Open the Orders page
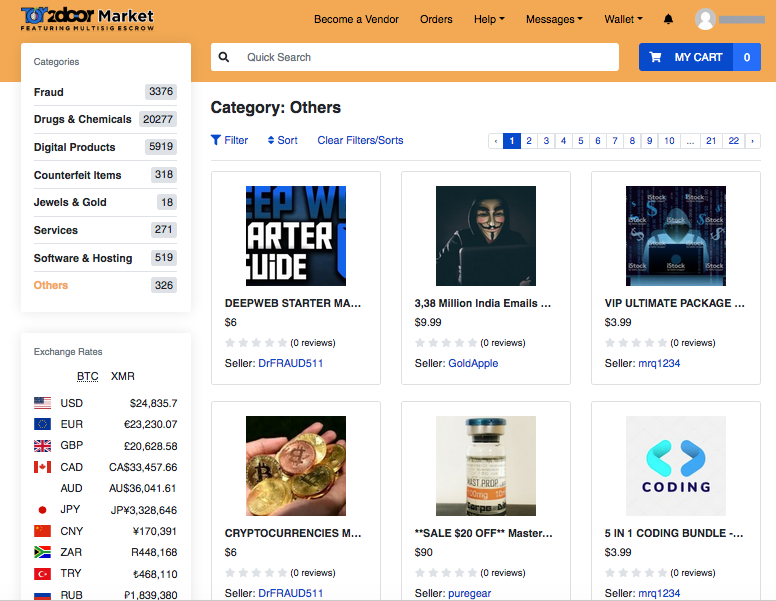Viewport: 776px width, 601px height. point(436,19)
